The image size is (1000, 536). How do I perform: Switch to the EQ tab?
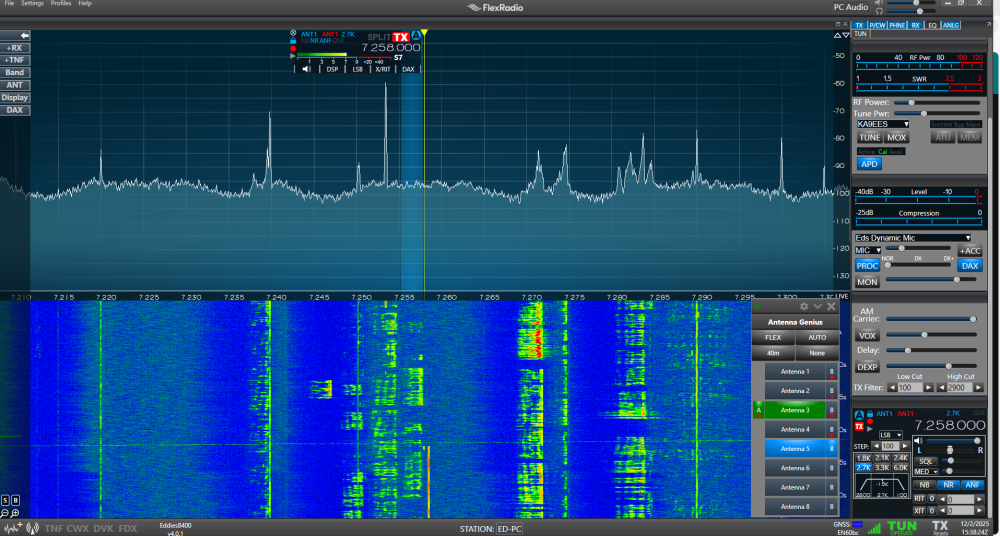(x=932, y=26)
